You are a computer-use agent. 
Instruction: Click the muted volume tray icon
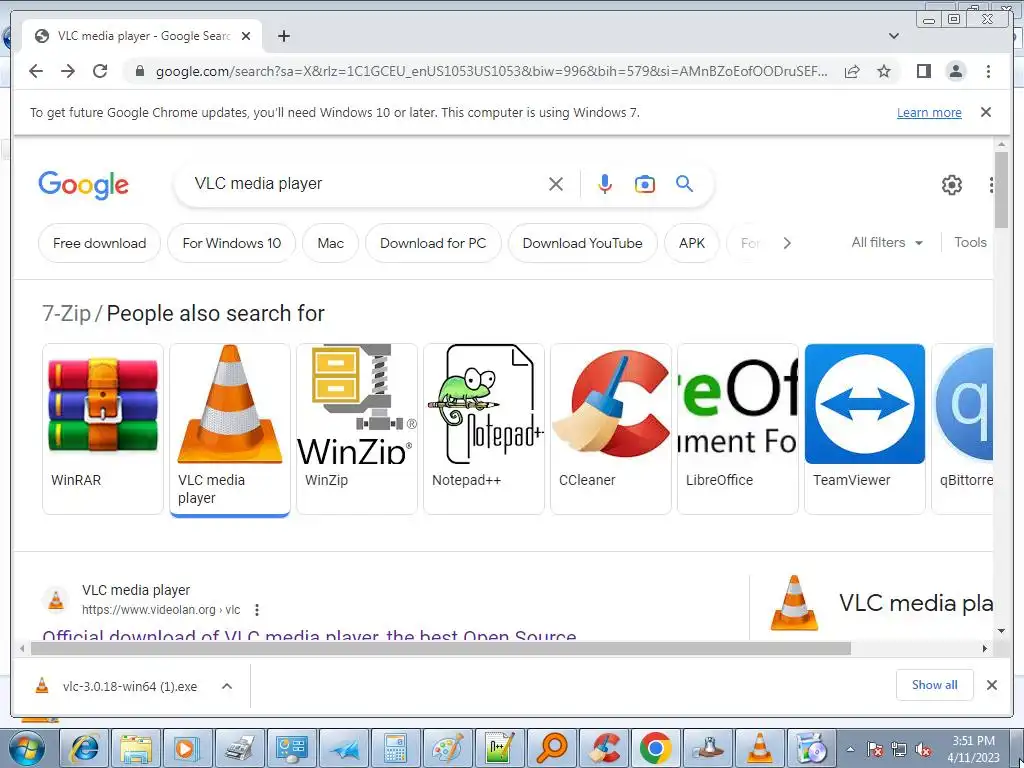[x=923, y=750]
